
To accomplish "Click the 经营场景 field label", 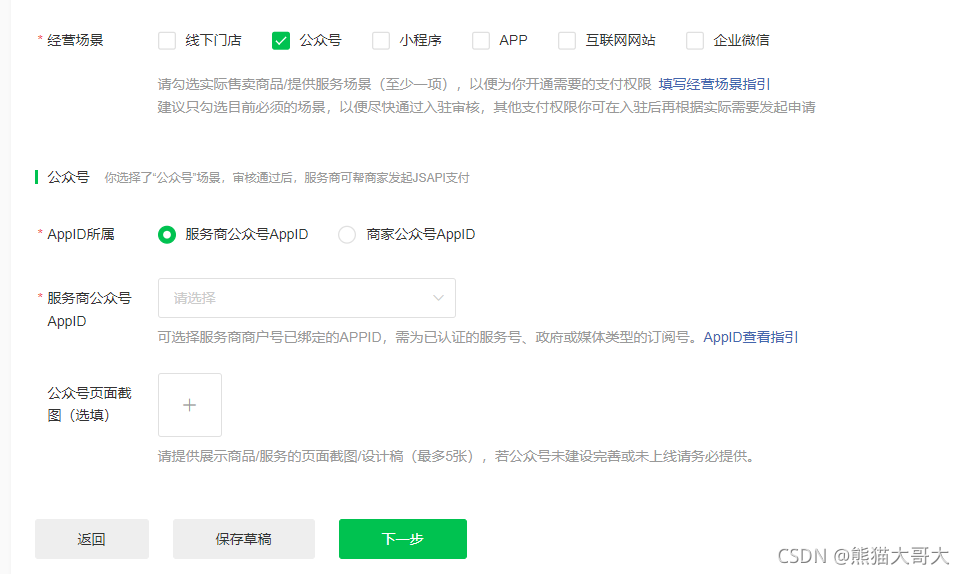I will (x=75, y=41).
